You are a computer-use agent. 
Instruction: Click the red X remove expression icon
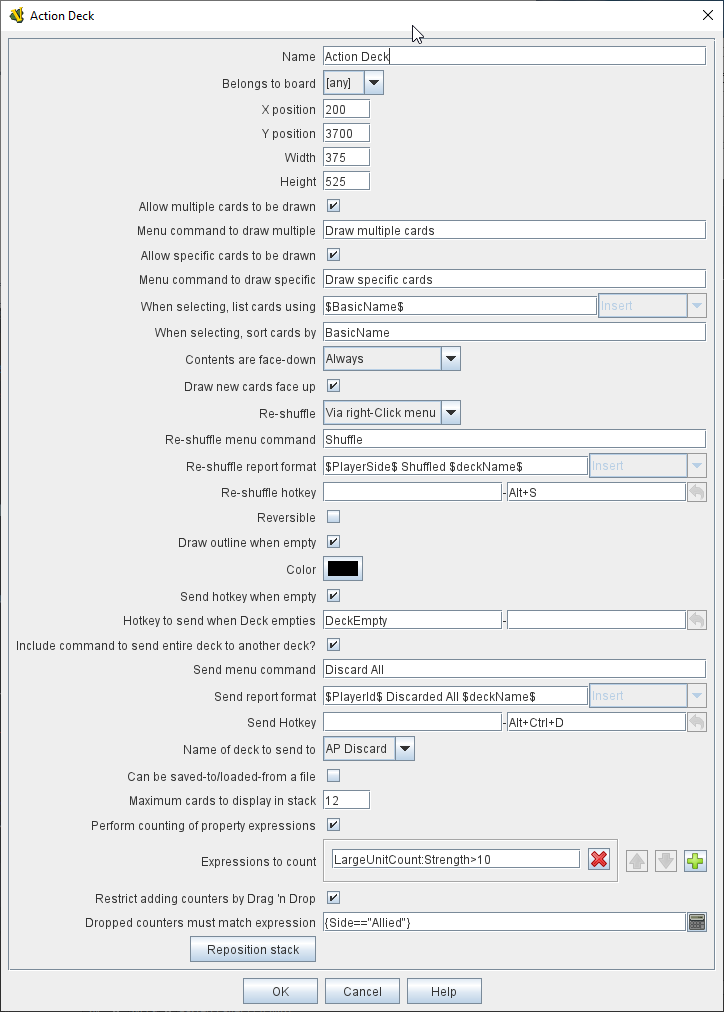pos(598,859)
